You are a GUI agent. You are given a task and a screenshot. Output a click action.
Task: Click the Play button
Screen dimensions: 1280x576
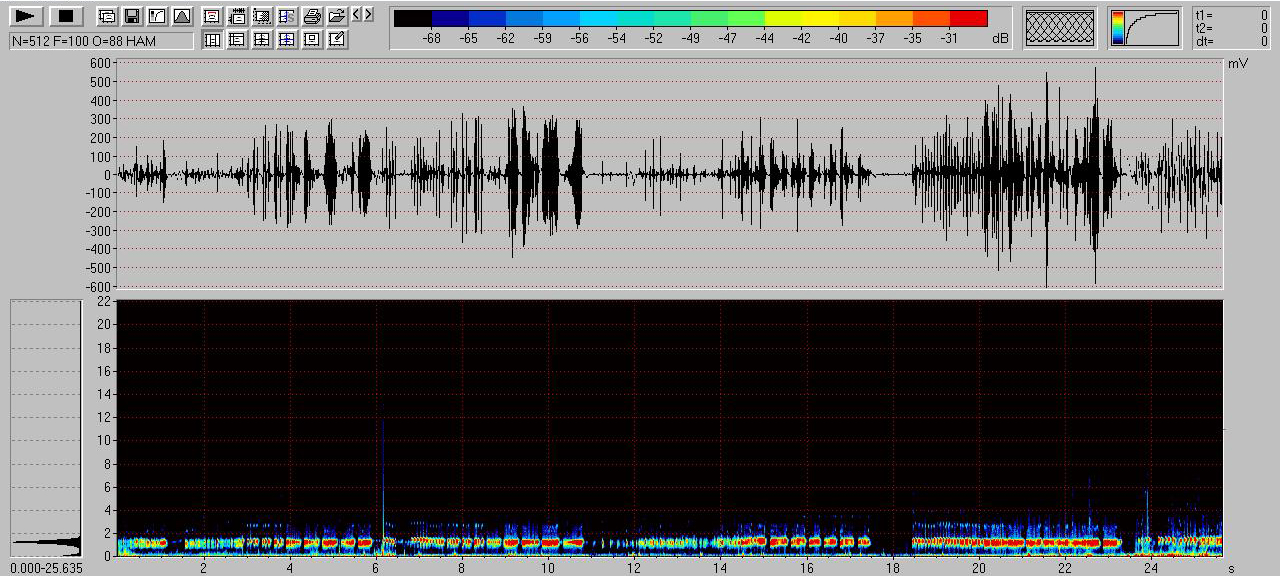click(27, 16)
